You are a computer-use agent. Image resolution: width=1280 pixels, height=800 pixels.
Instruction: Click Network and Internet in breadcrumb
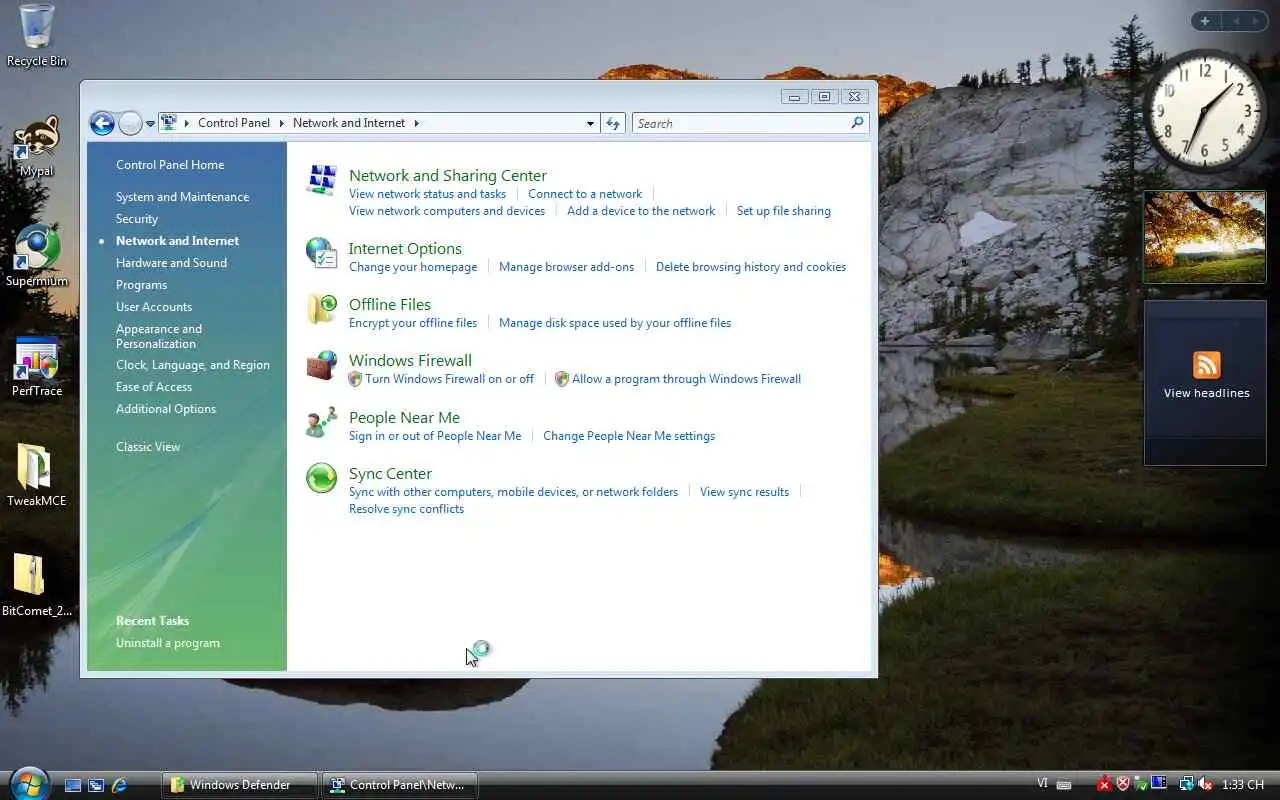(x=349, y=123)
